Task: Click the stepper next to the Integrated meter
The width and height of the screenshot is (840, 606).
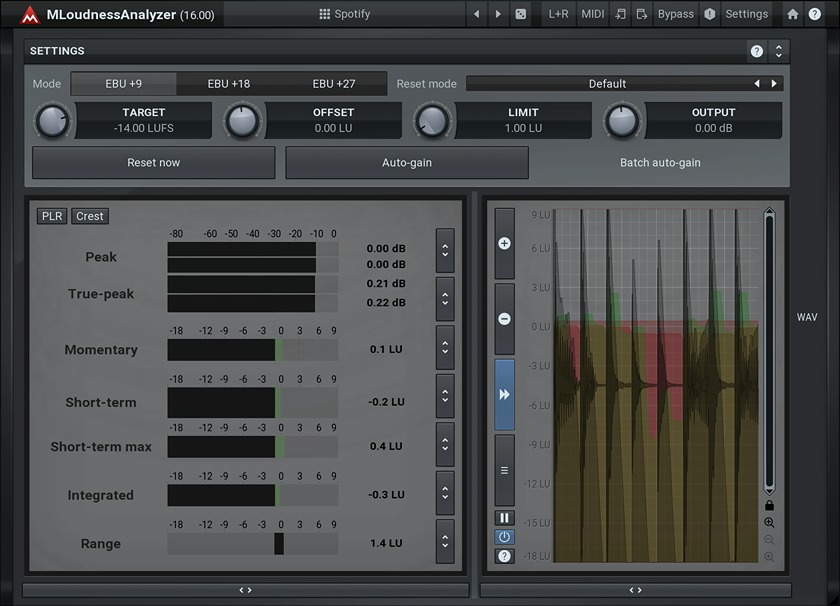Action: 444,492
